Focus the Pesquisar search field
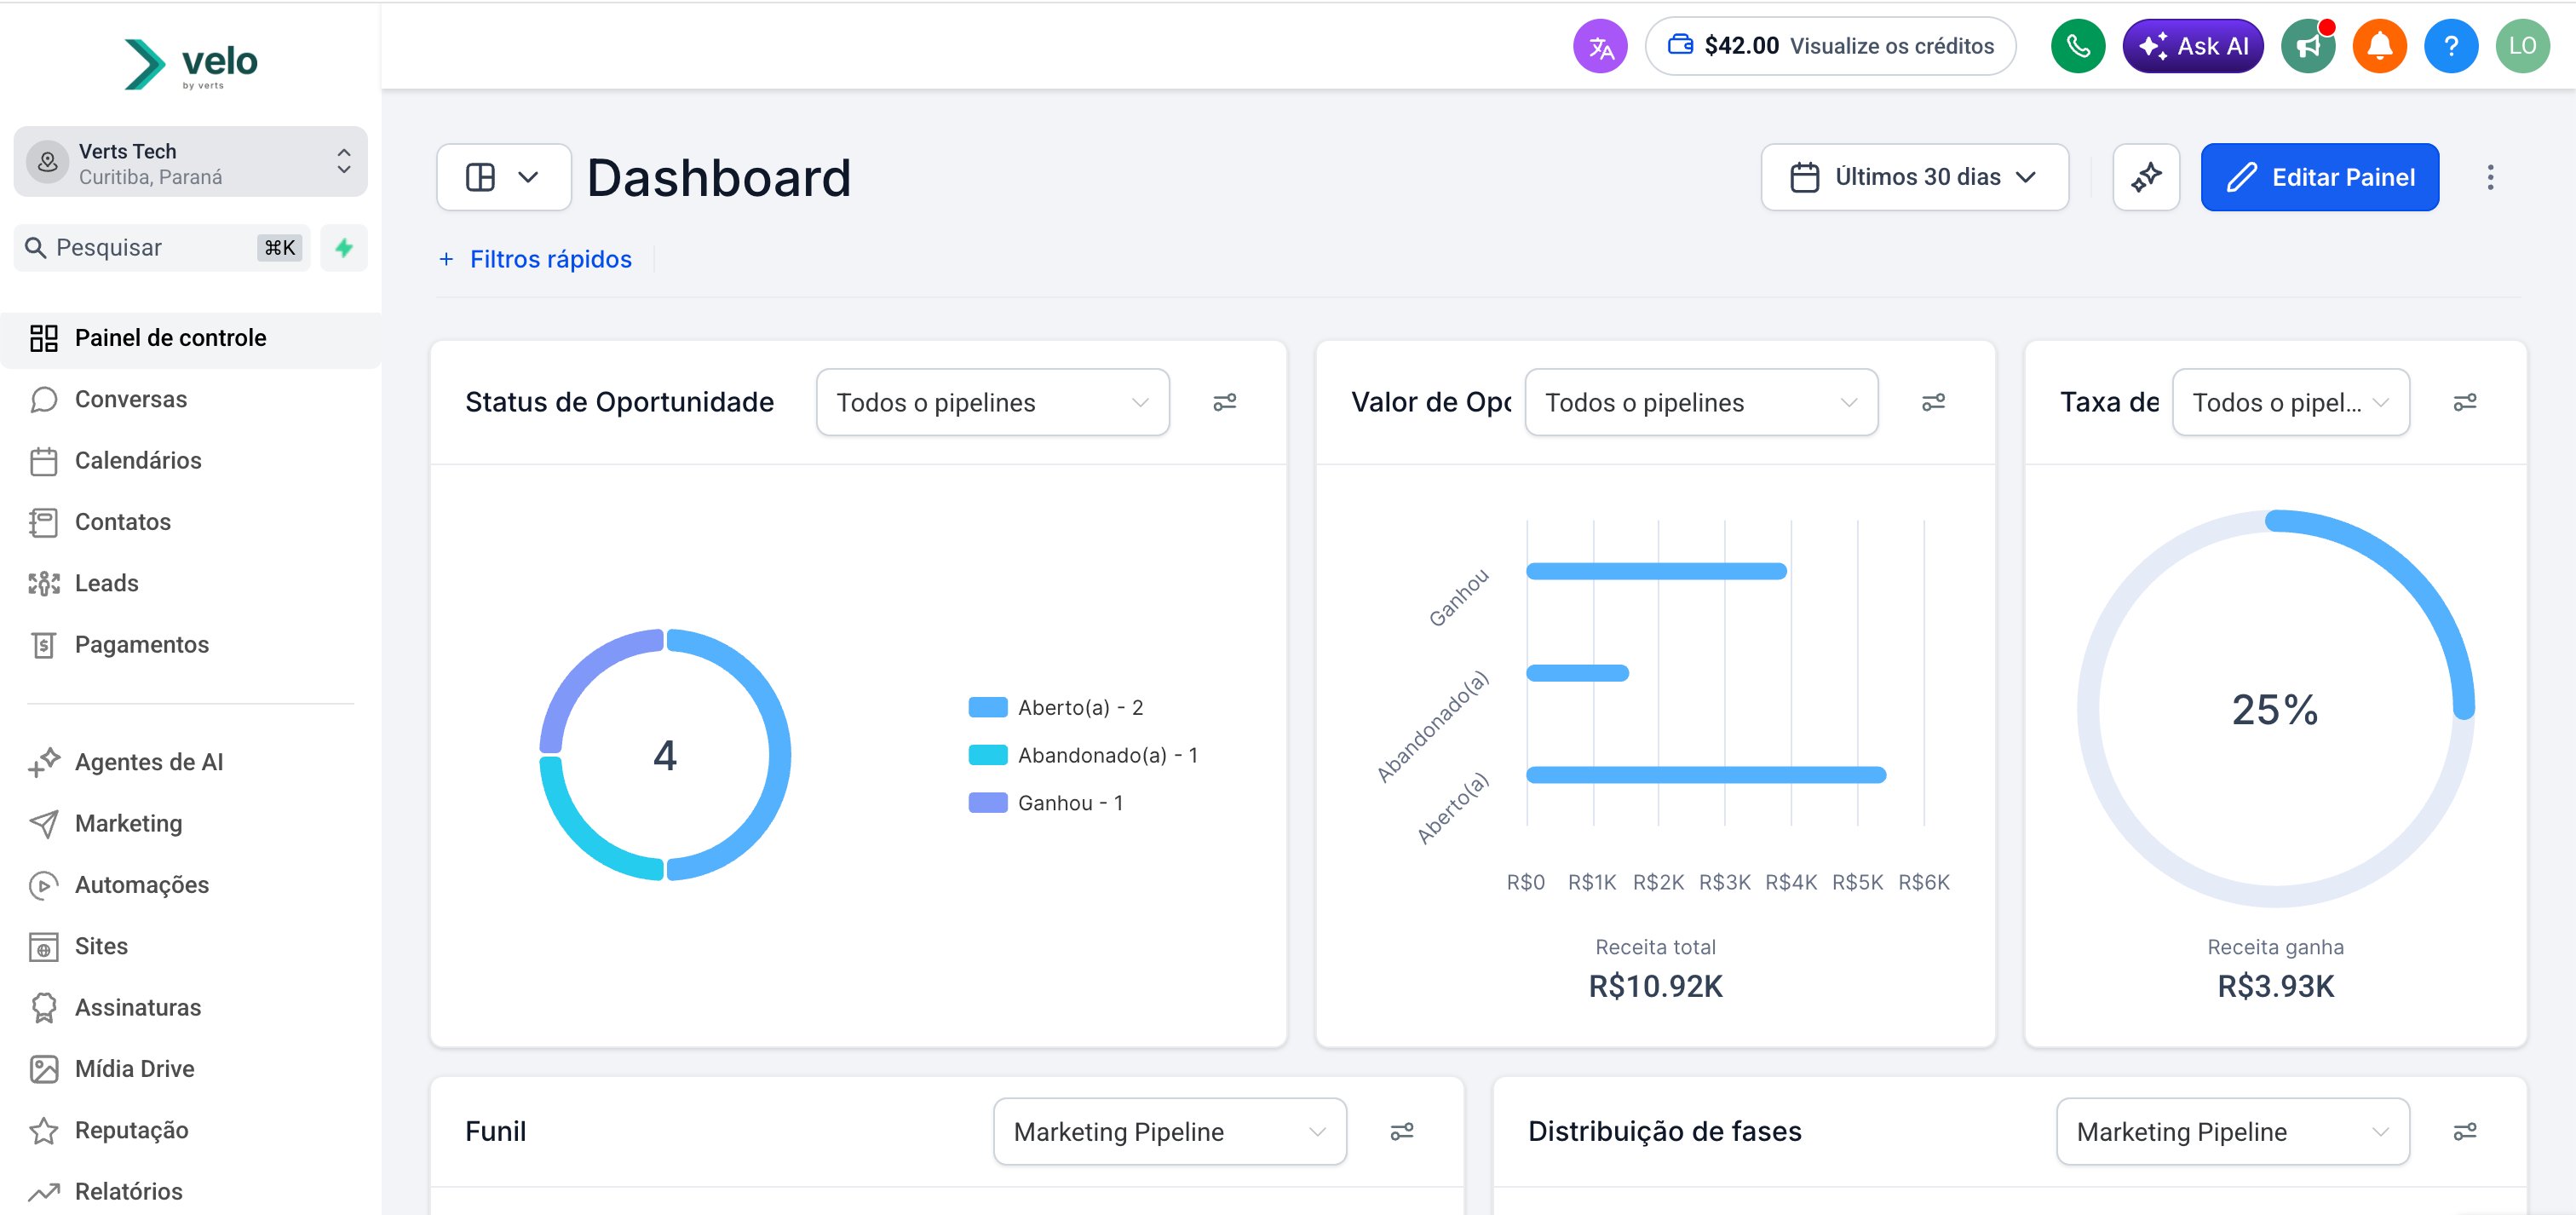This screenshot has height=1215, width=2576. point(162,248)
